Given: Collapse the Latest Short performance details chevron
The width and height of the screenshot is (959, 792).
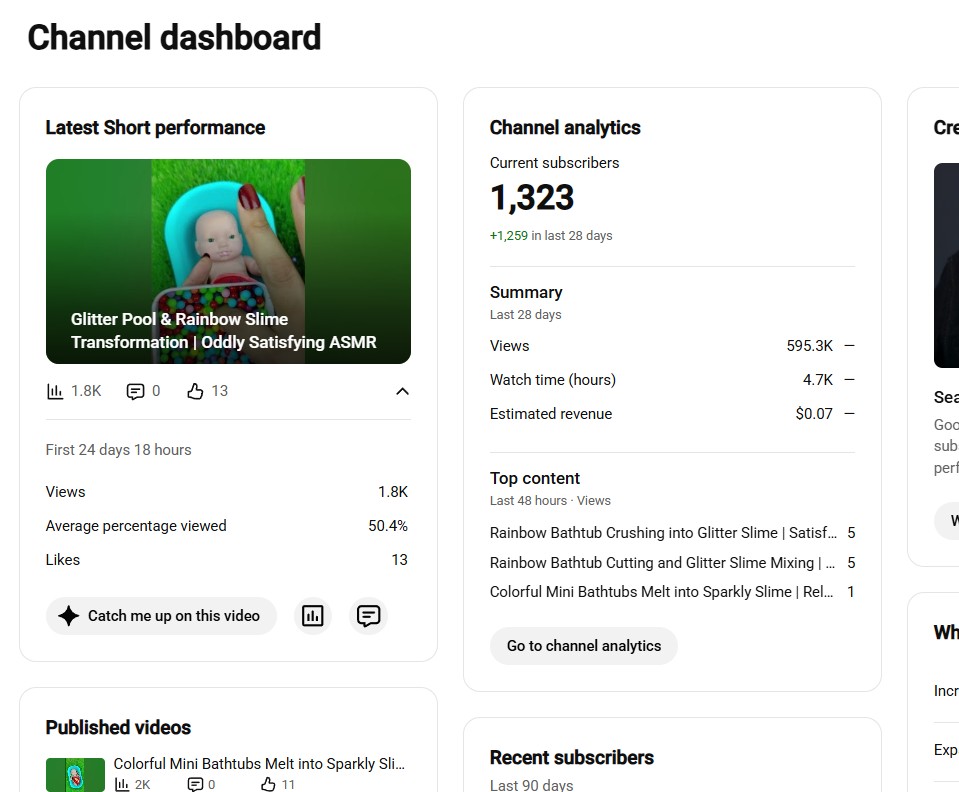Looking at the screenshot, I should (402, 391).
